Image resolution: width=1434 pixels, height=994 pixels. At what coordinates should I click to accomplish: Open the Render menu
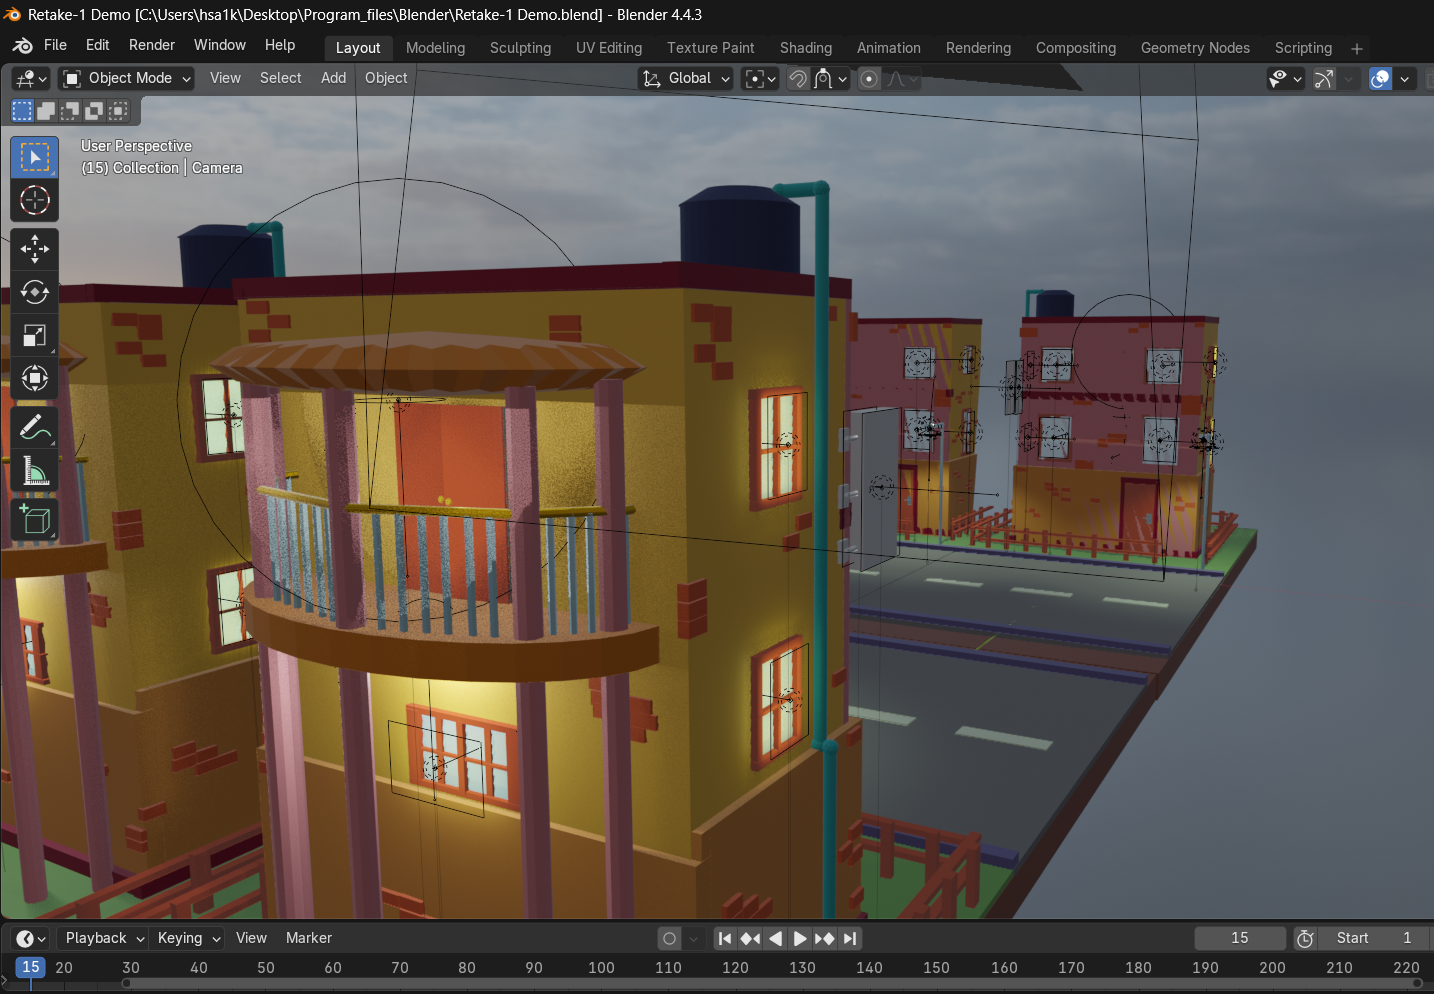coord(151,45)
